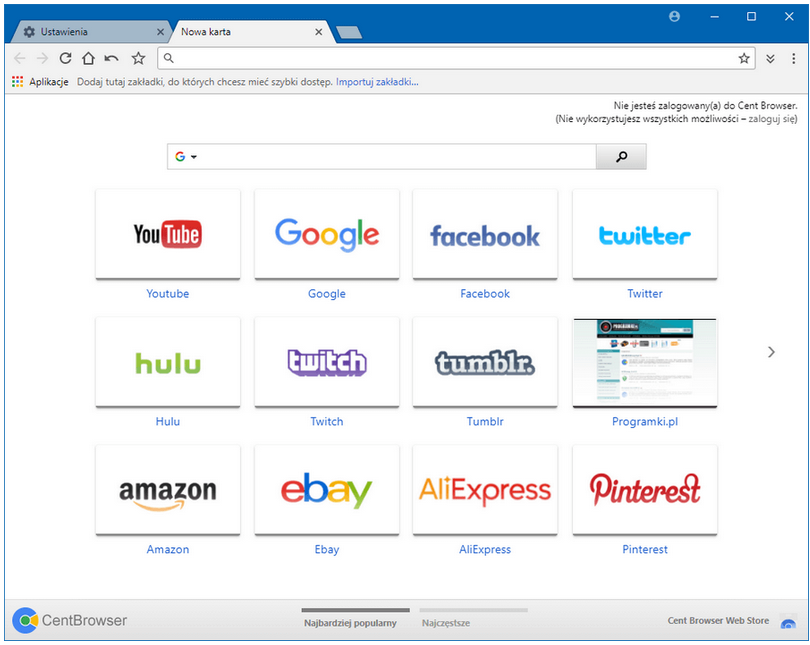The image size is (810, 645).
Task: Open the twitter logo tile
Action: click(x=645, y=234)
